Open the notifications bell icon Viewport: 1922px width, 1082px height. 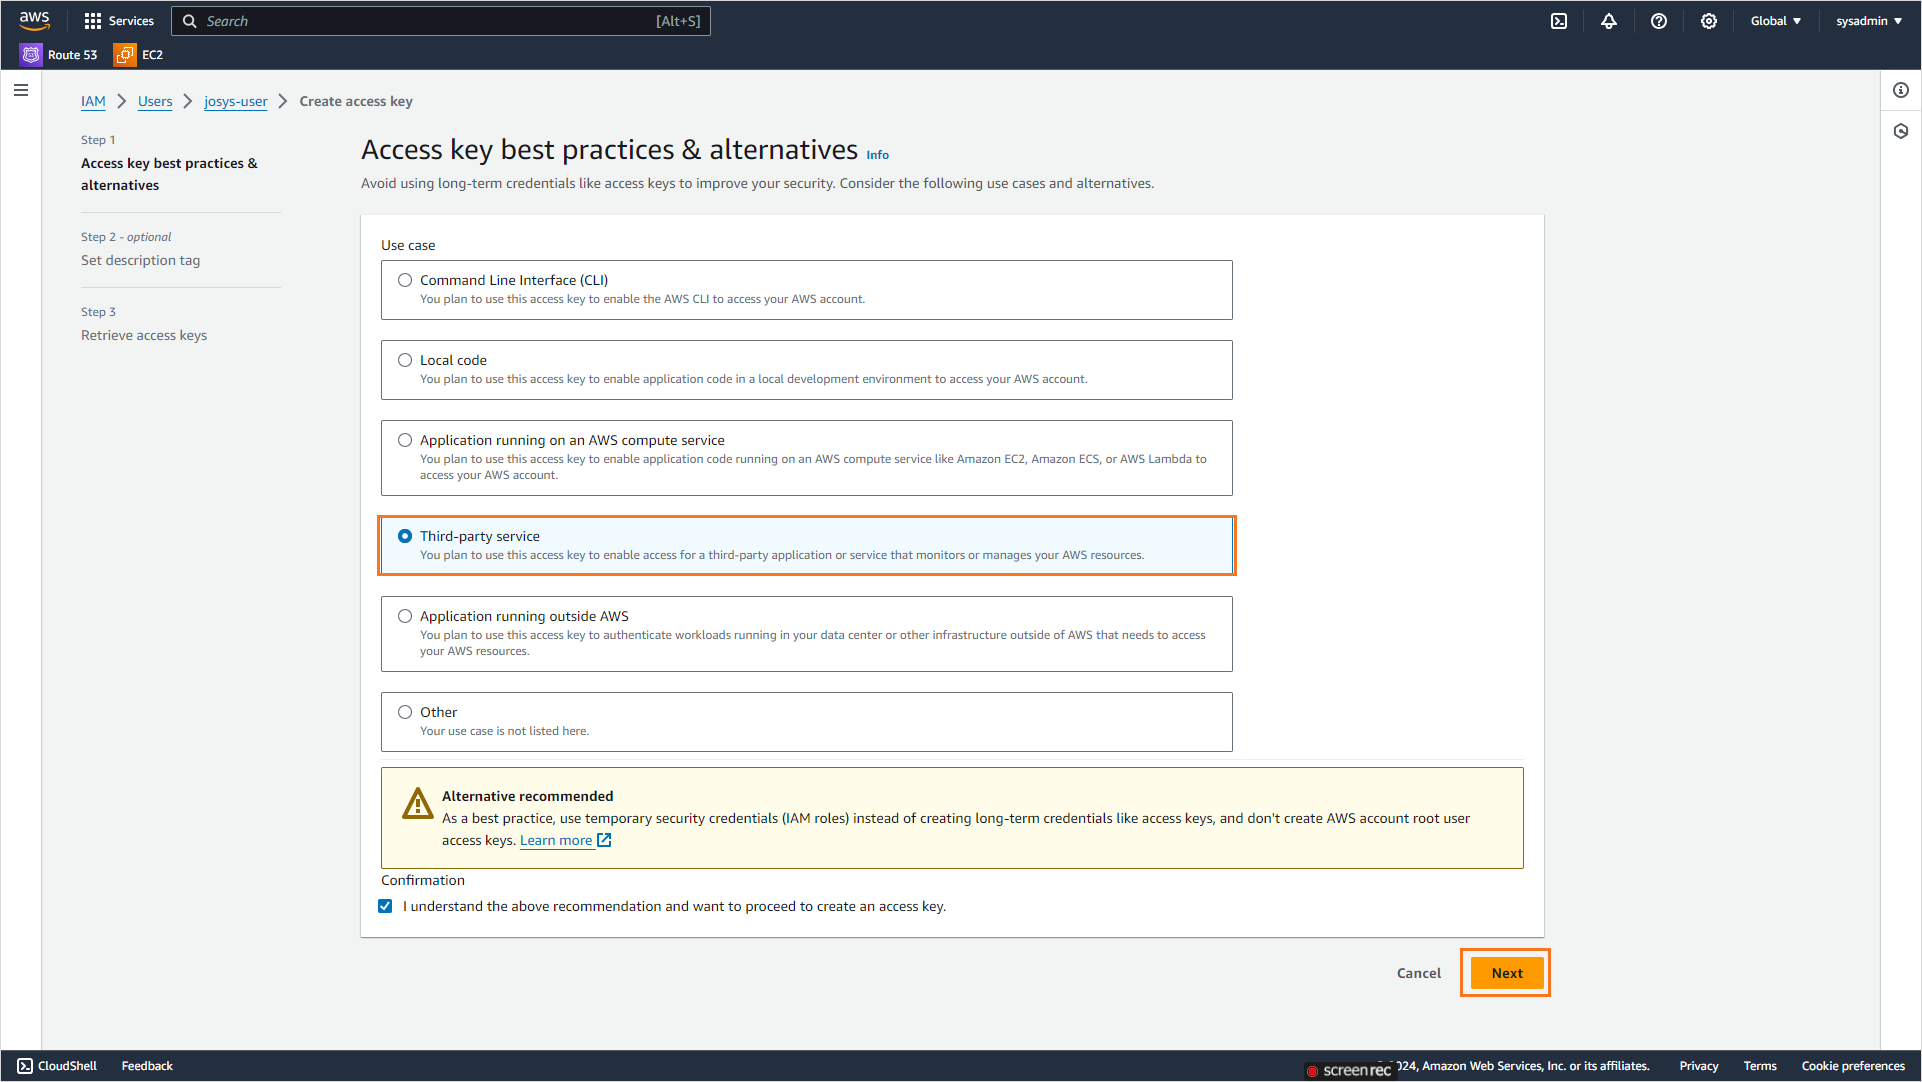(x=1609, y=21)
